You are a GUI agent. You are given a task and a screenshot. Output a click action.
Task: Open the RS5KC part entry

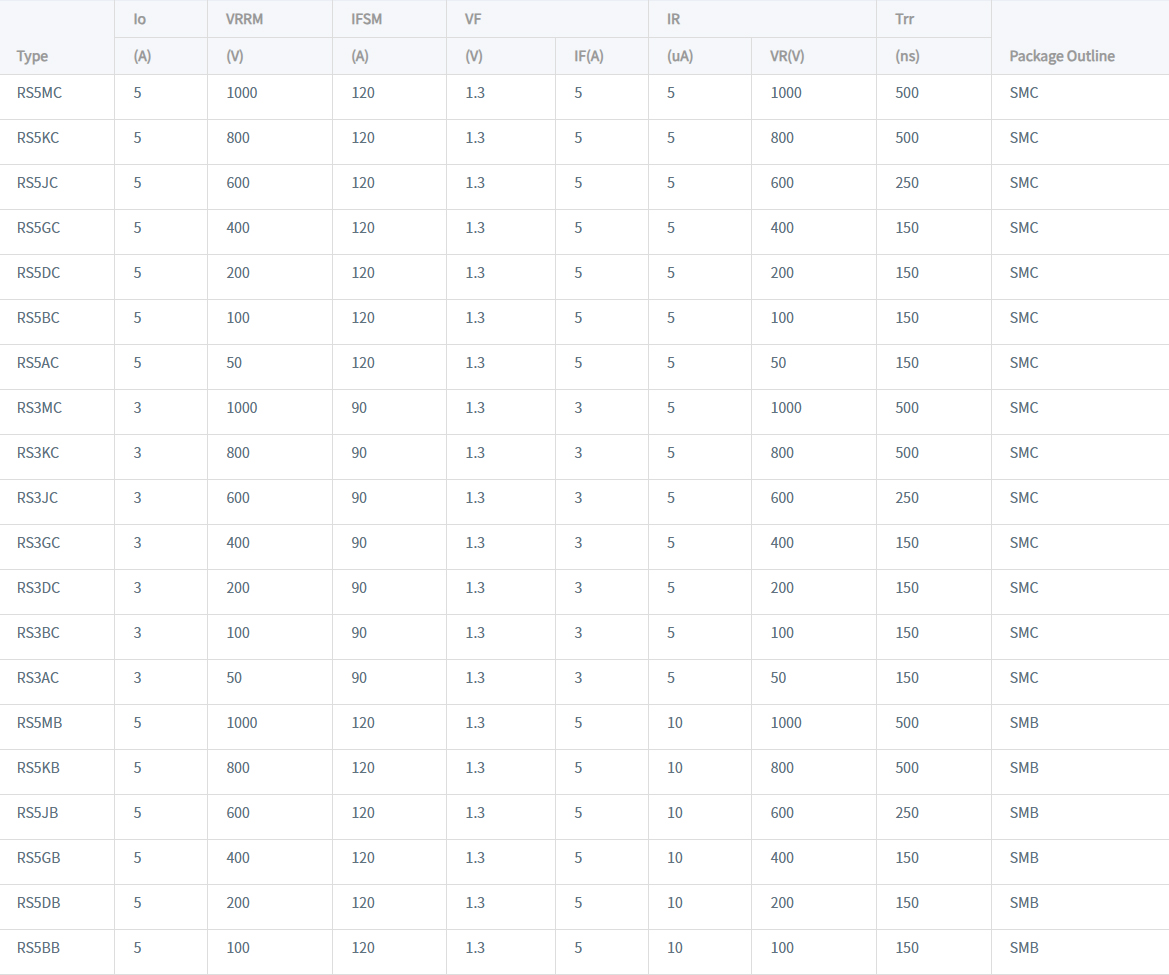tap(38, 138)
